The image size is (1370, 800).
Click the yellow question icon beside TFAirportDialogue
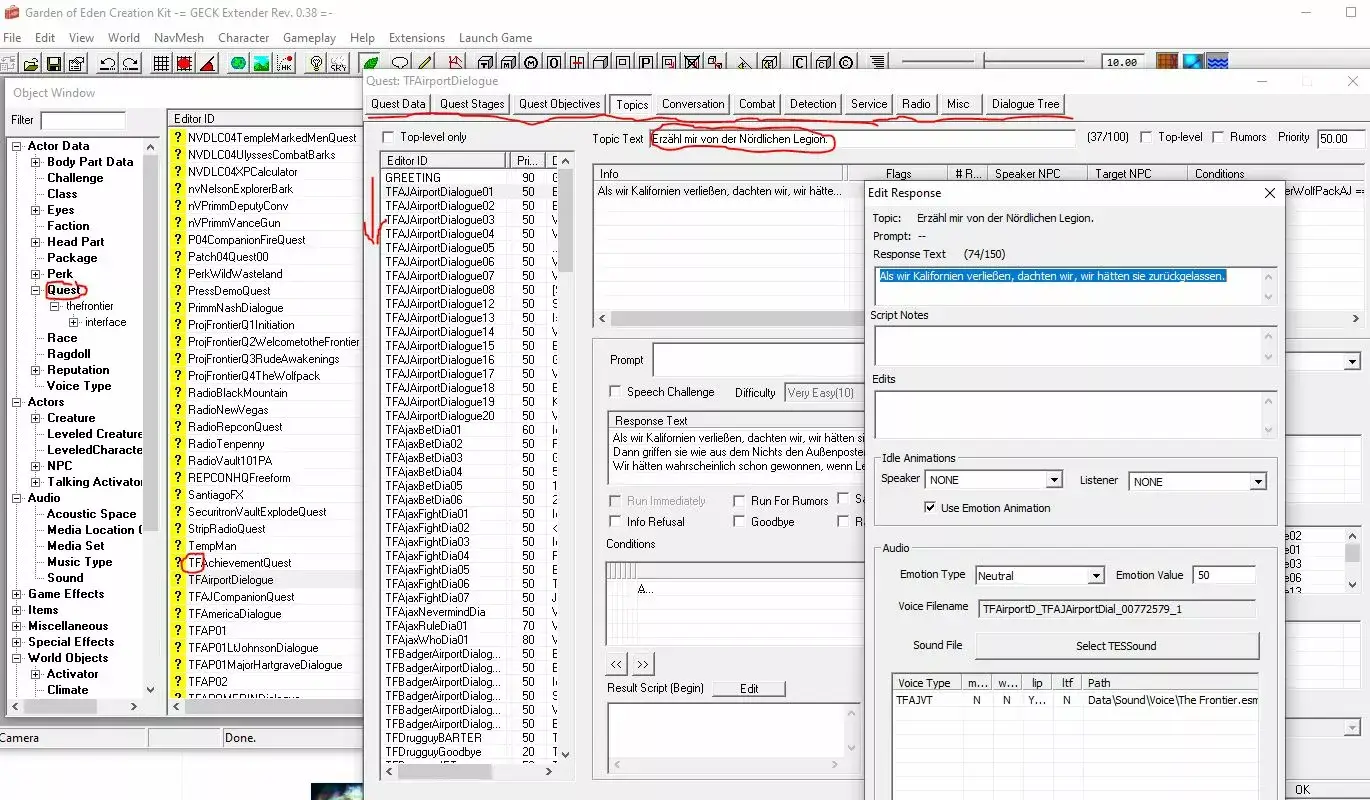coord(179,580)
